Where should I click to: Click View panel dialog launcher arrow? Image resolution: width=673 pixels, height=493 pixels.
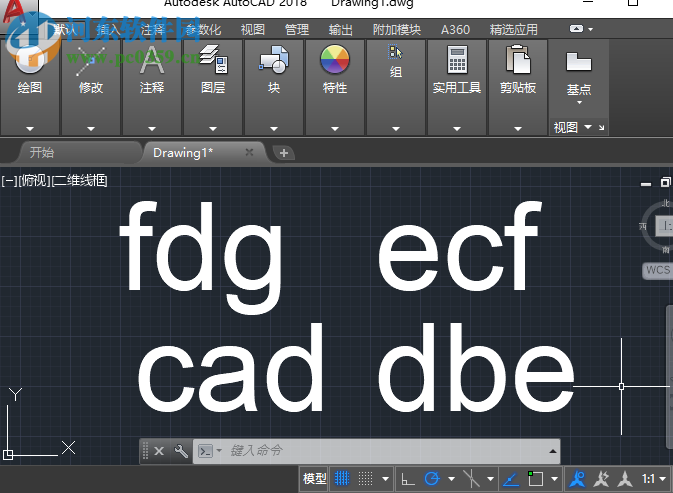pyautogui.click(x=601, y=127)
